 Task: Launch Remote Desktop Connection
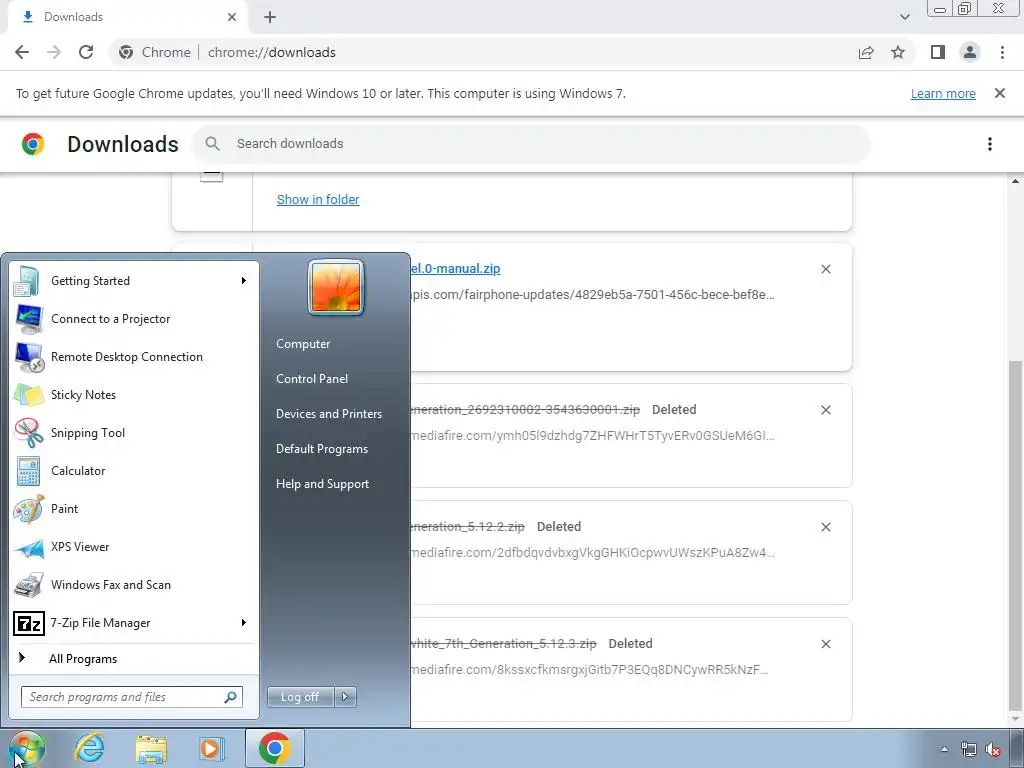135,357
